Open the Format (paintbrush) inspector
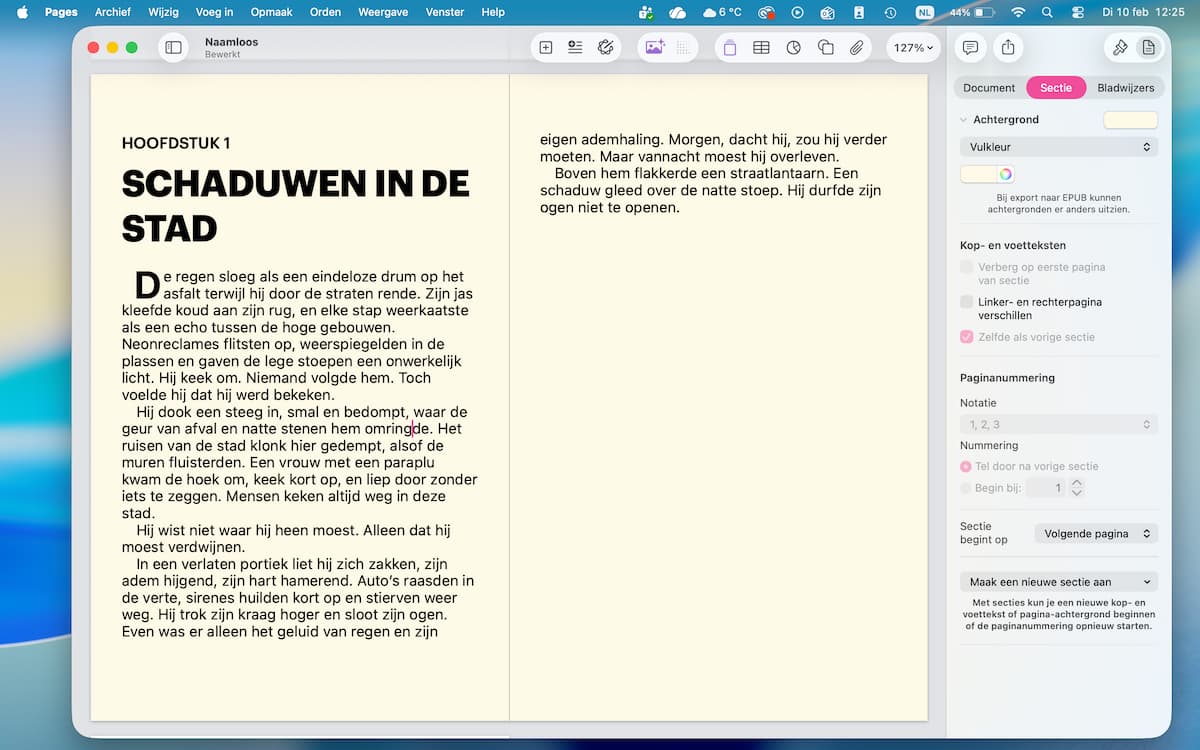Image resolution: width=1200 pixels, height=750 pixels. [x=1120, y=47]
